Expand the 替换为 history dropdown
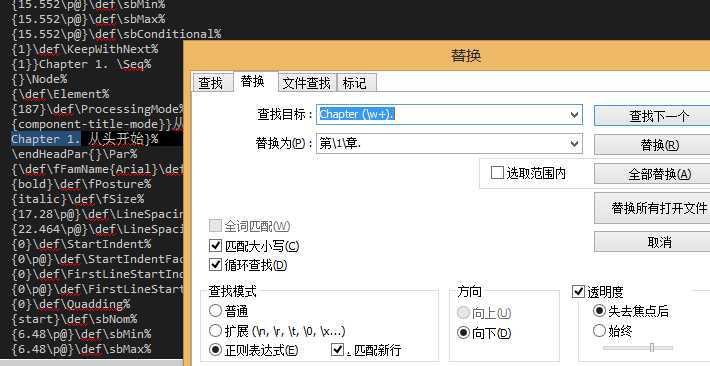The height and width of the screenshot is (366, 710). point(575,144)
